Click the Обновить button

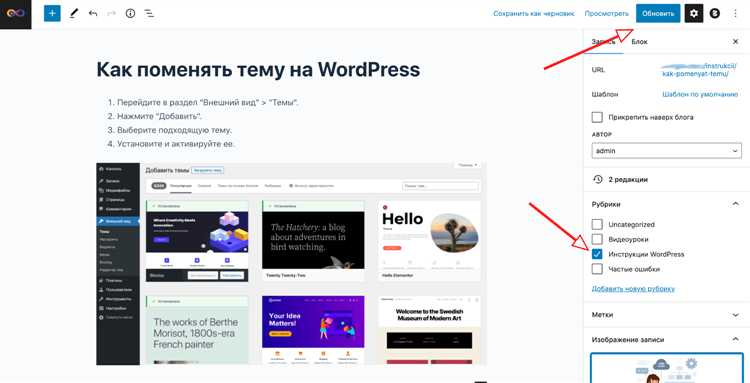[658, 13]
